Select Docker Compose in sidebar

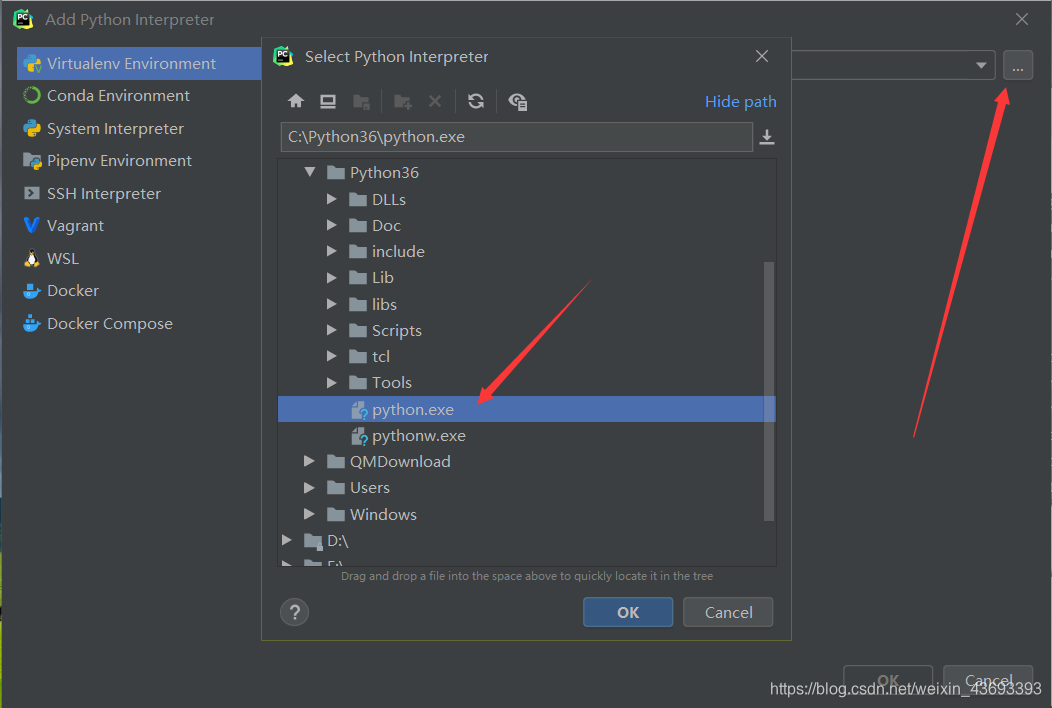tap(139, 323)
